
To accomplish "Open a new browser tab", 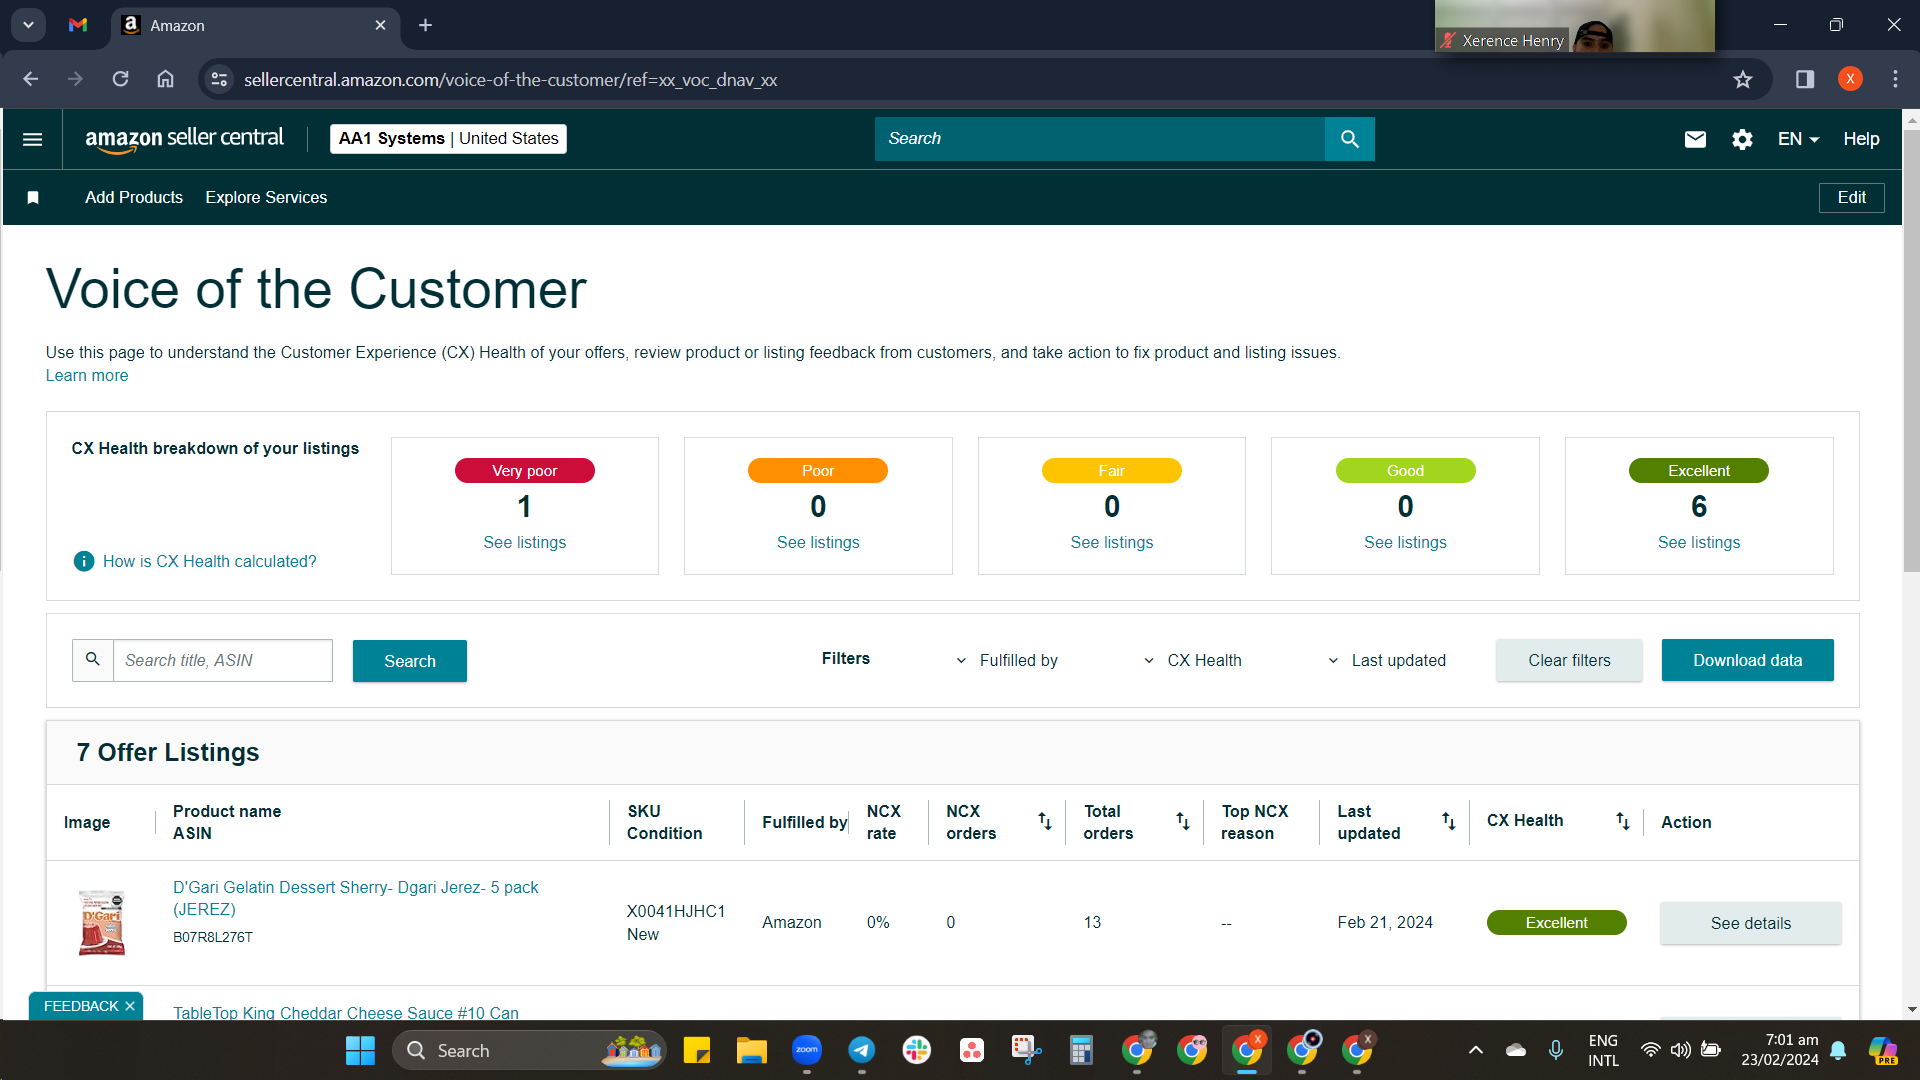I will click(425, 25).
